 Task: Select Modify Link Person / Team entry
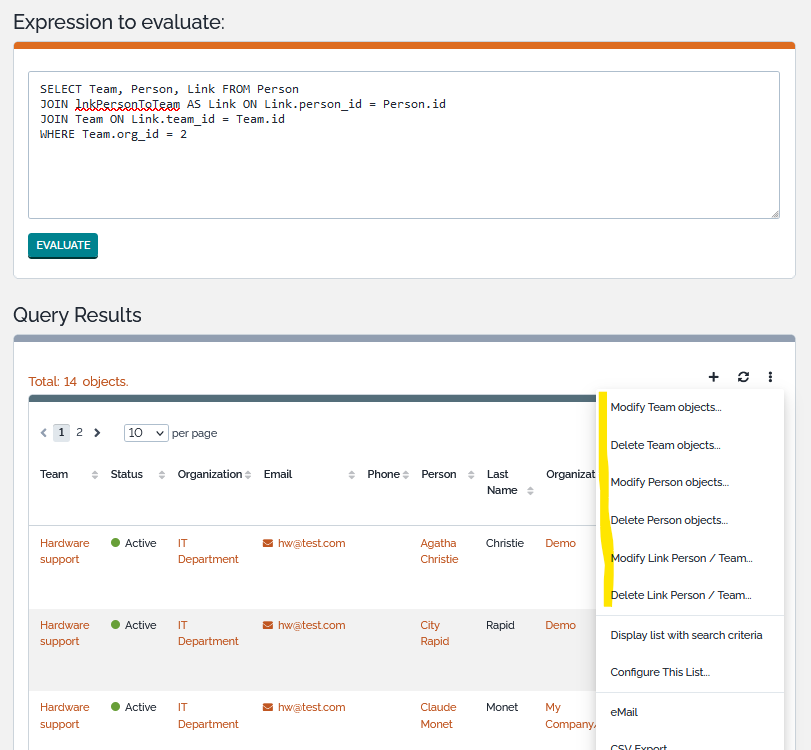(x=681, y=558)
